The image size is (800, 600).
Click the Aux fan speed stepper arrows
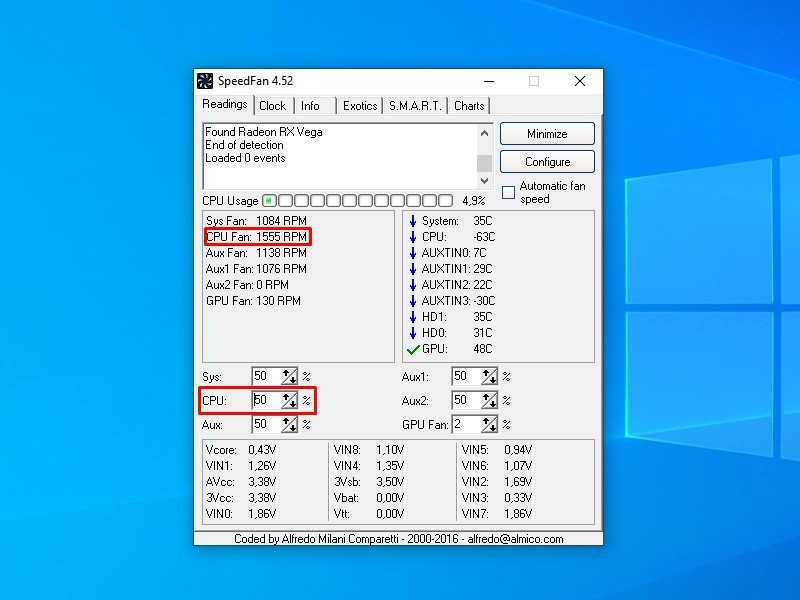point(289,424)
